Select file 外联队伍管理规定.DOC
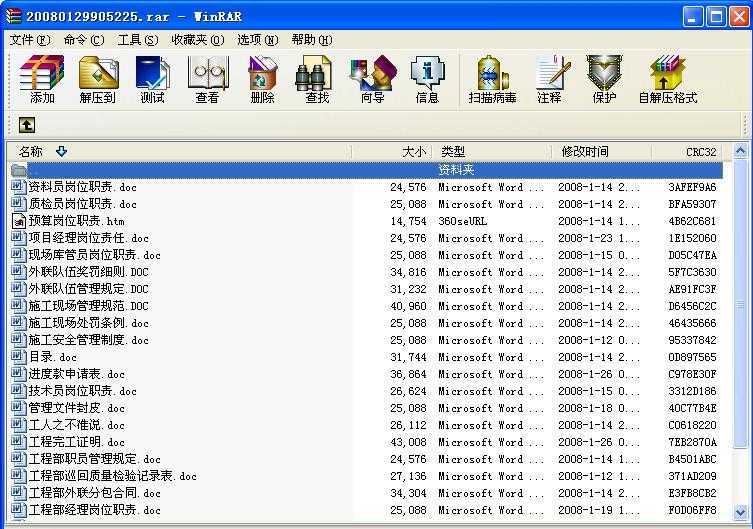The image size is (753, 529). 89,289
